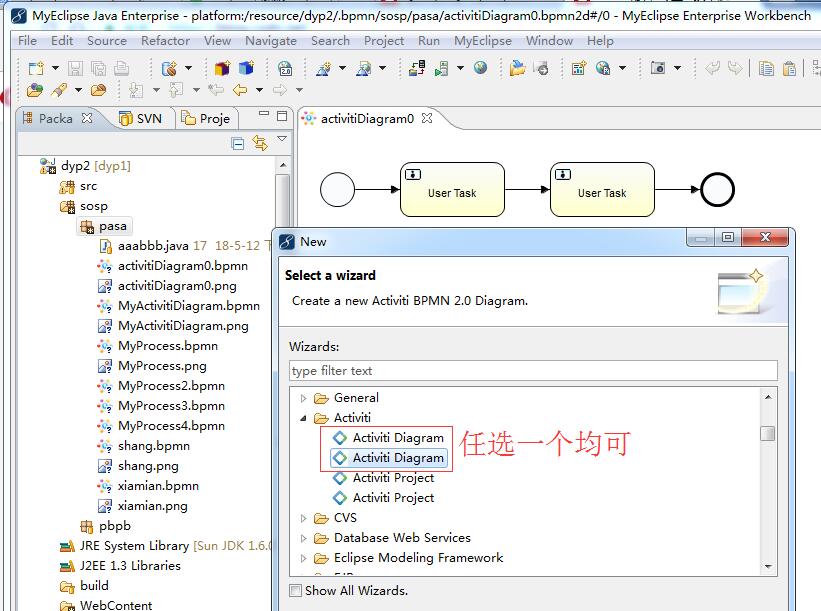Select the highlighted second Activiti Diagram wizard

388,458
